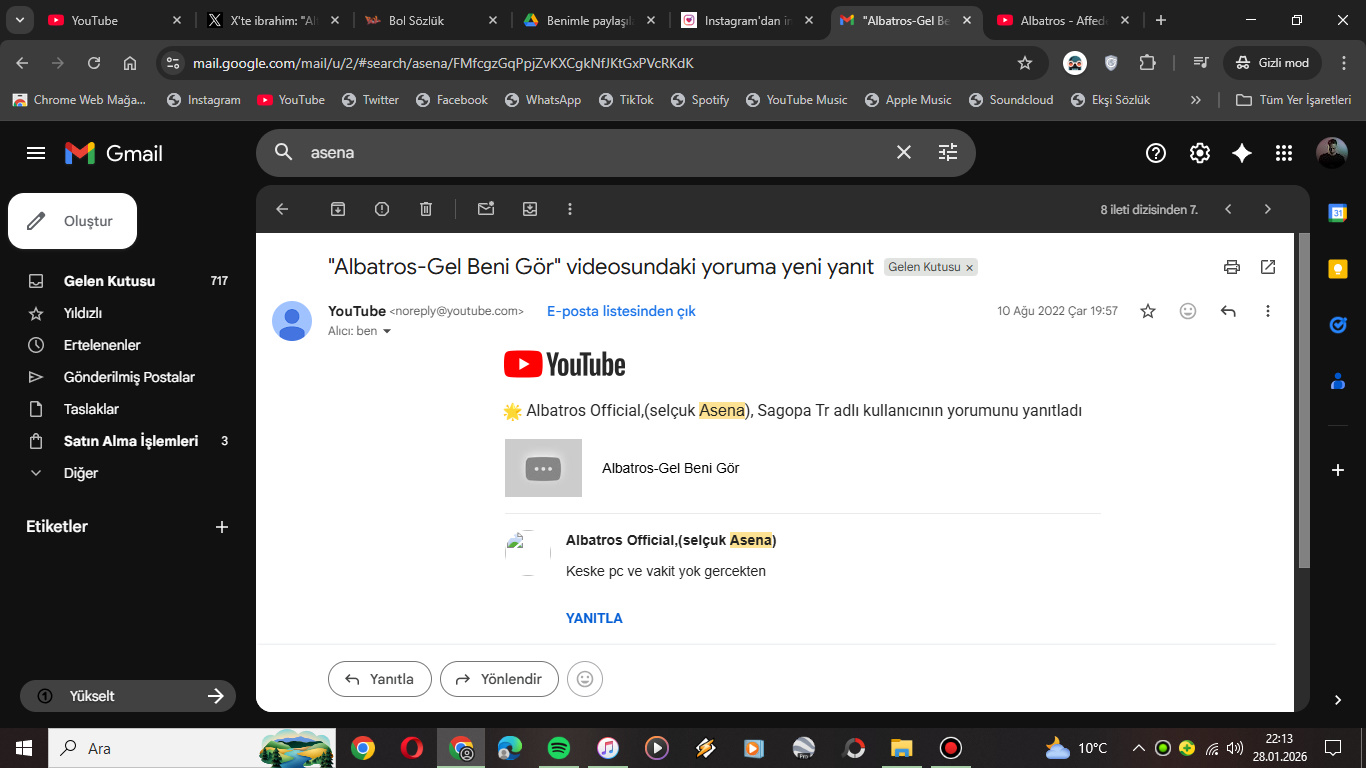Open more options menu for this message
The width and height of the screenshot is (1366, 768).
click(x=1268, y=311)
